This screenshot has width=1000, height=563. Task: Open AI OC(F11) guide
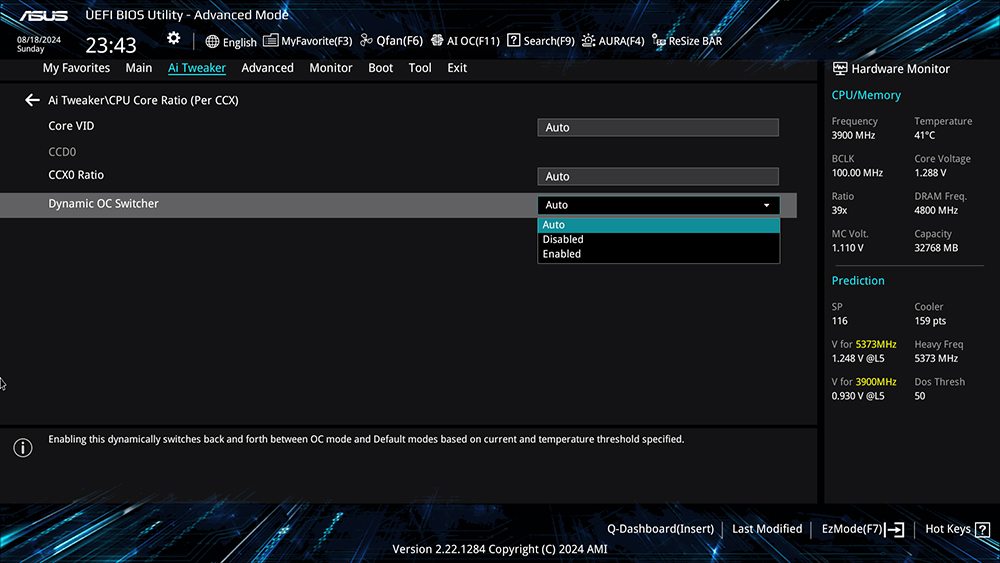click(x=465, y=42)
